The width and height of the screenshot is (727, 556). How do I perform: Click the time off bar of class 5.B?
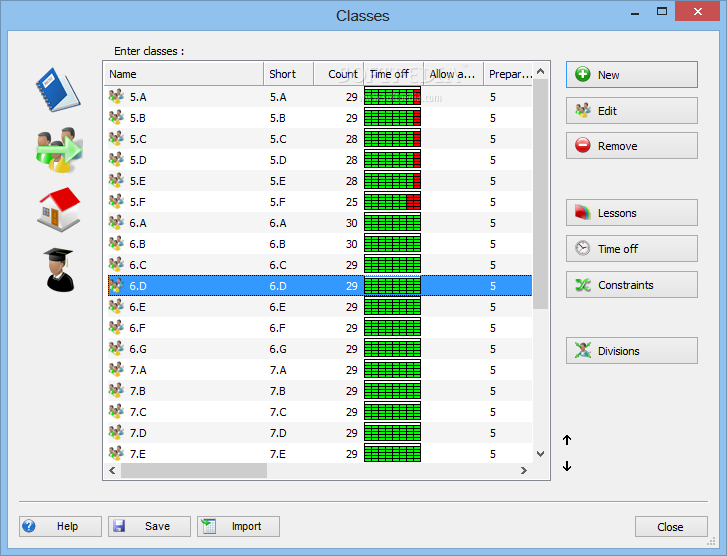[x=392, y=118]
